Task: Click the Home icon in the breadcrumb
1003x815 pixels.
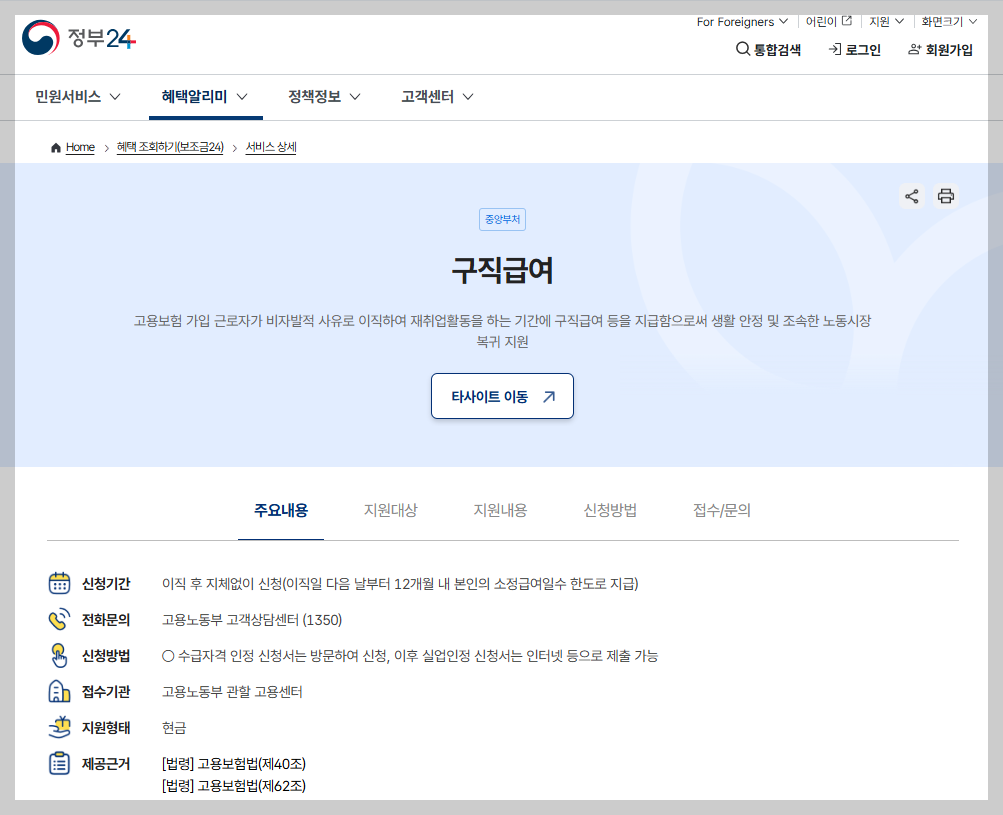Action: (x=56, y=146)
